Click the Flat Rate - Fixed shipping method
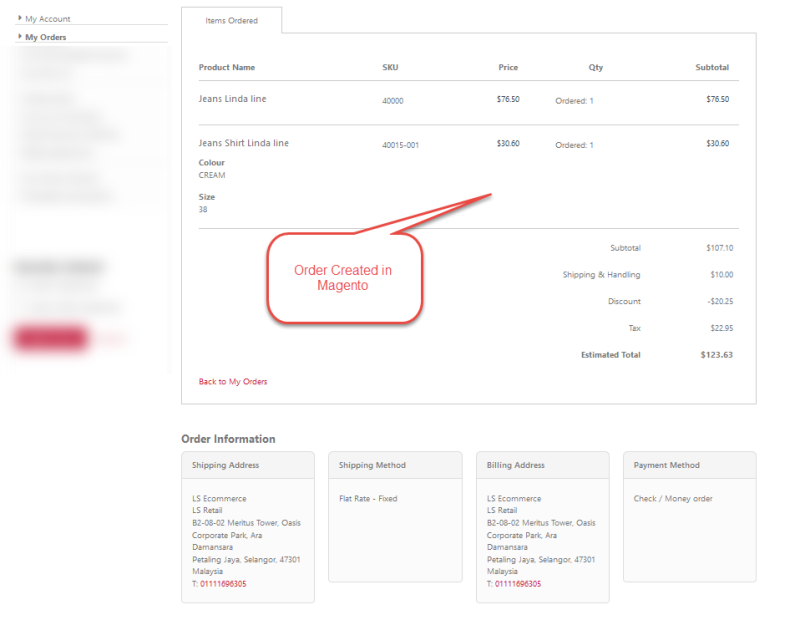 368,499
